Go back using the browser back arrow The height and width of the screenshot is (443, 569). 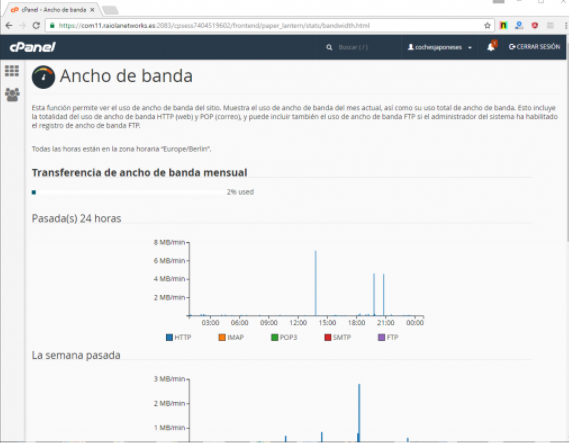(9, 25)
